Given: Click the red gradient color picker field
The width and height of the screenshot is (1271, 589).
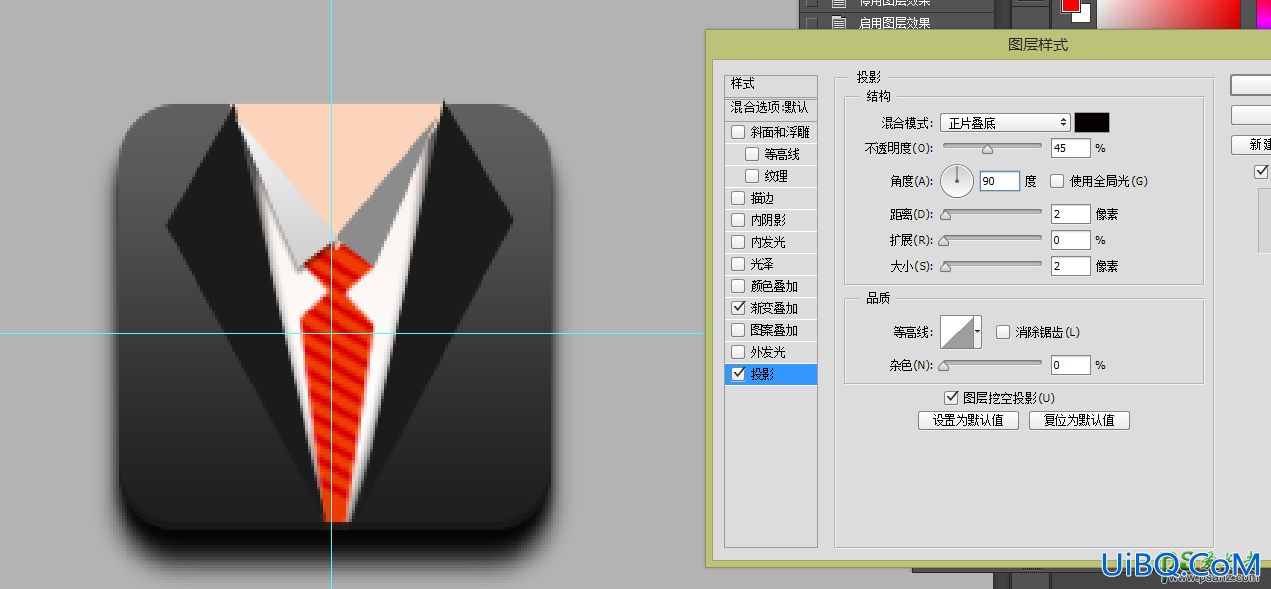Looking at the screenshot, I should pos(1170,13).
